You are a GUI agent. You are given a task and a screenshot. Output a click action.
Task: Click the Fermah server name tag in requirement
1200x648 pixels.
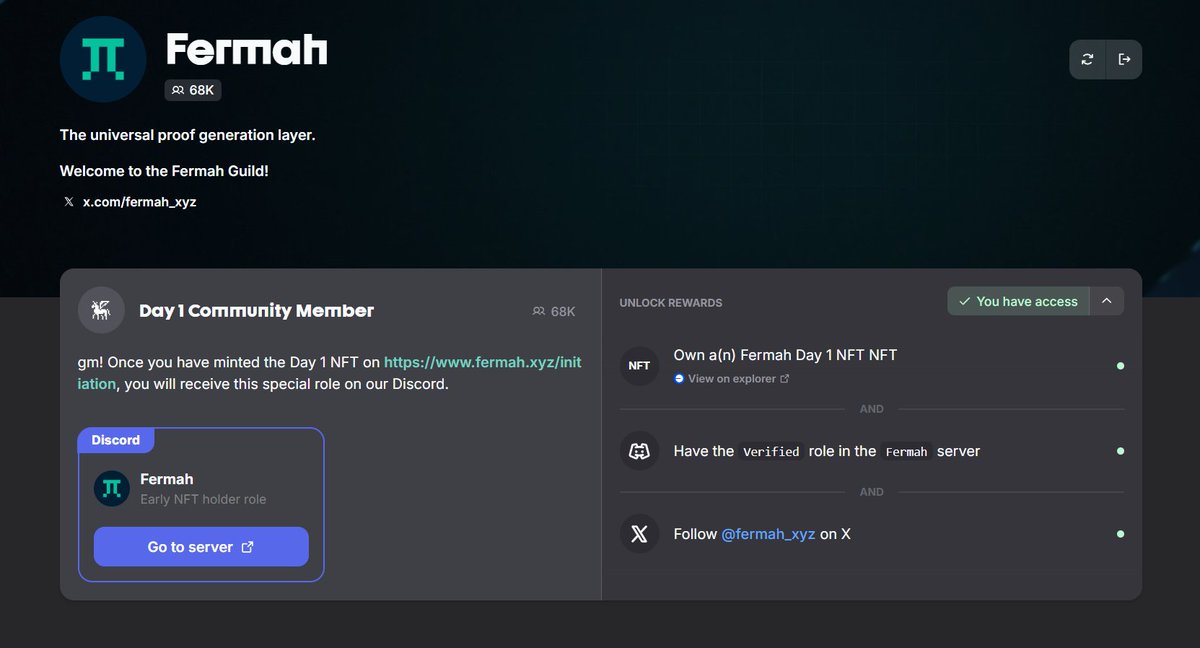tap(906, 452)
